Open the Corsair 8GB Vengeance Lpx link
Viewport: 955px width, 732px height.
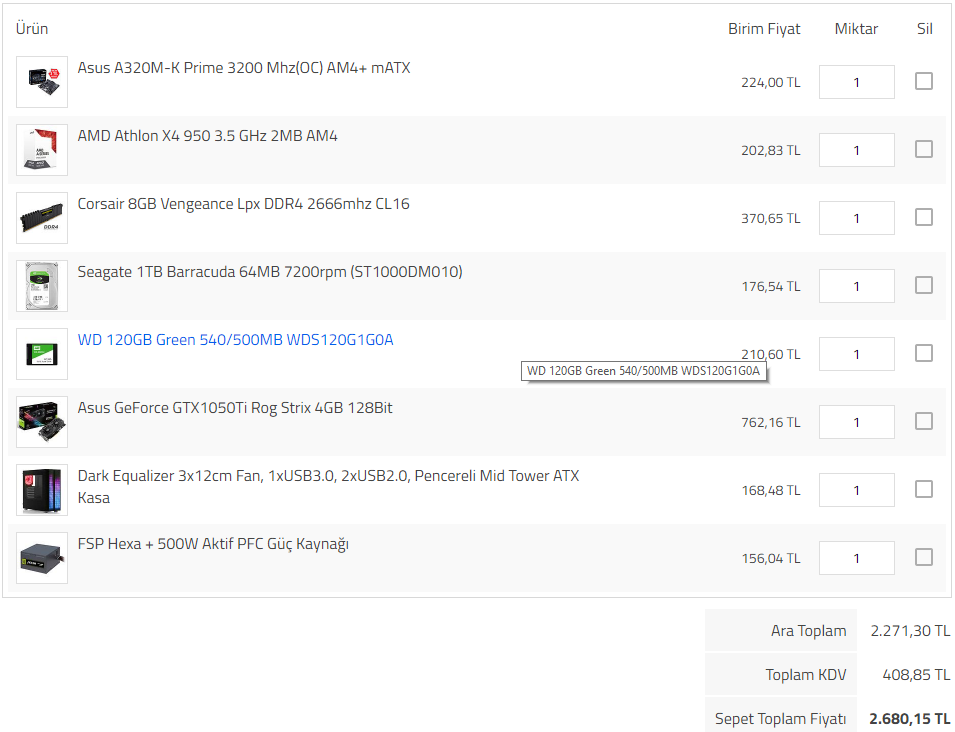[243, 204]
